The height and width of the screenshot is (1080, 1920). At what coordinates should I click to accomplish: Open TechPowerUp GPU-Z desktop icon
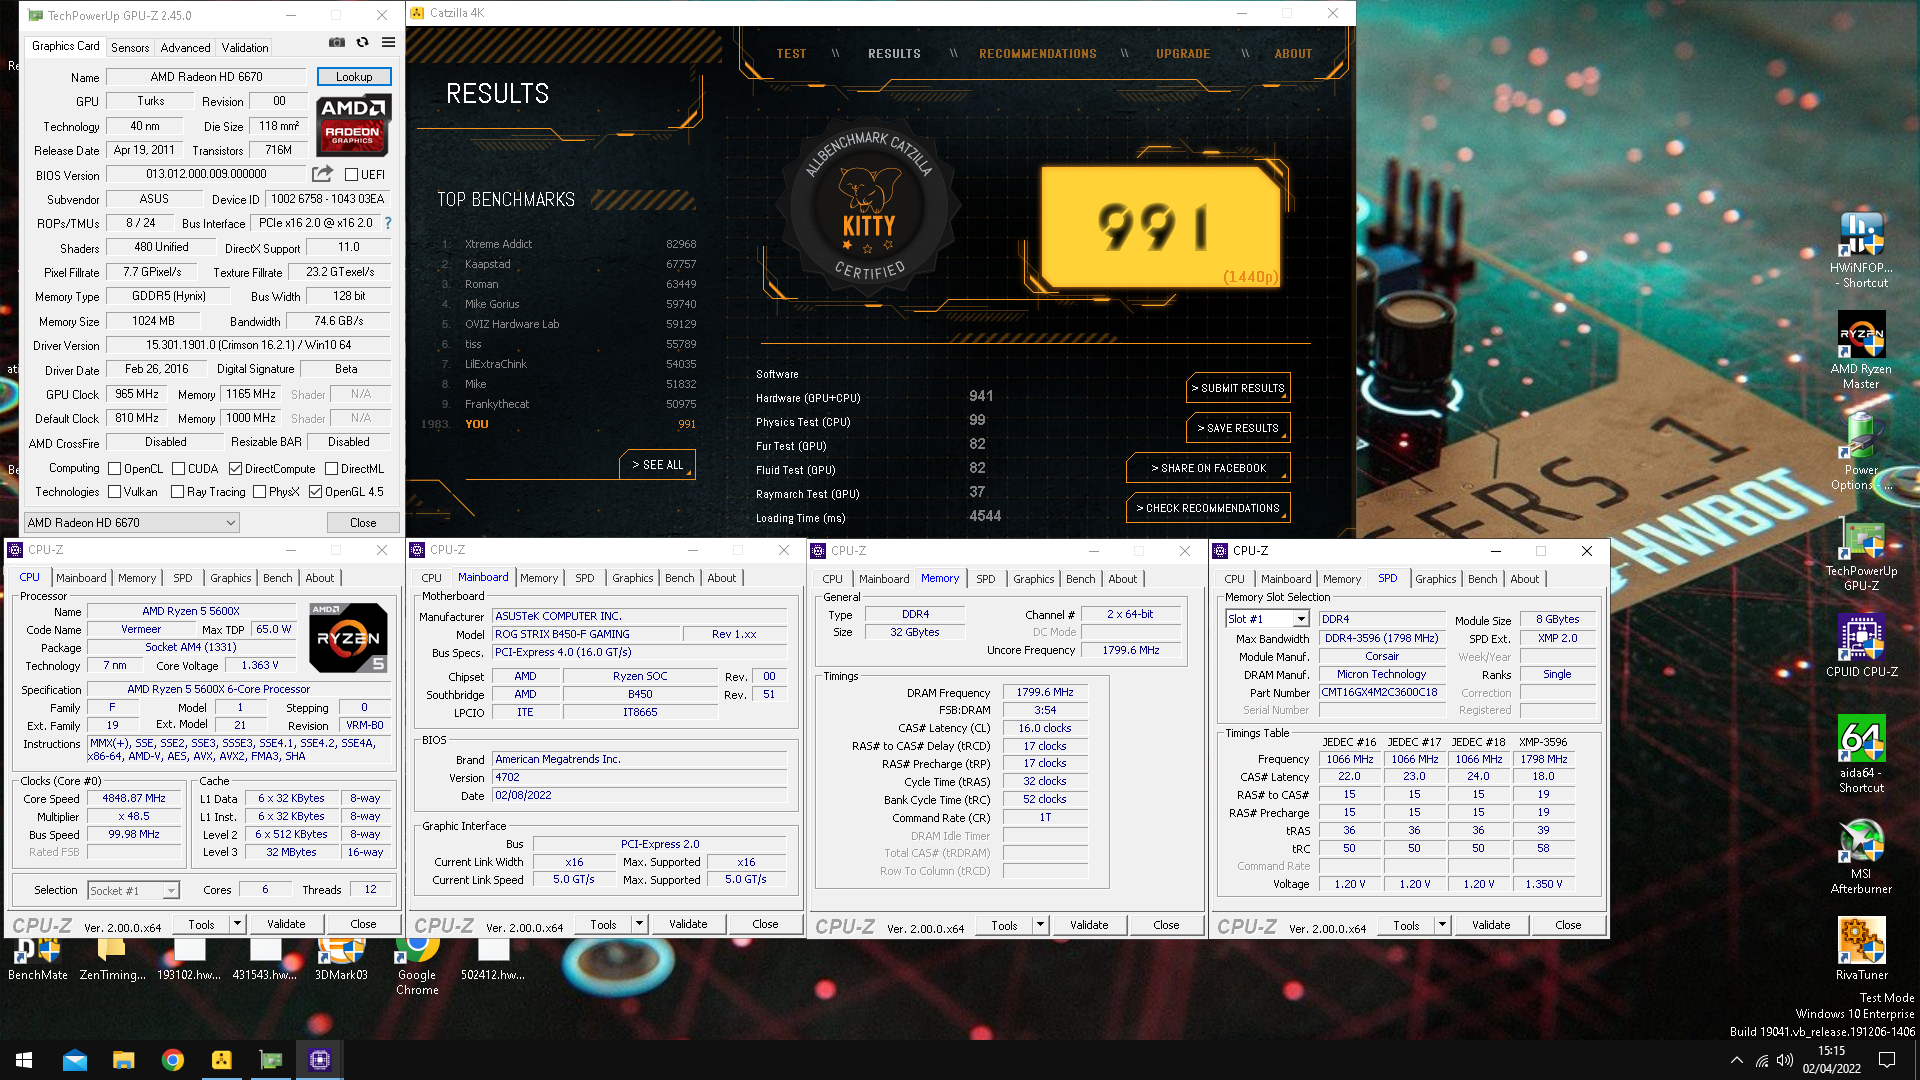coord(1861,555)
